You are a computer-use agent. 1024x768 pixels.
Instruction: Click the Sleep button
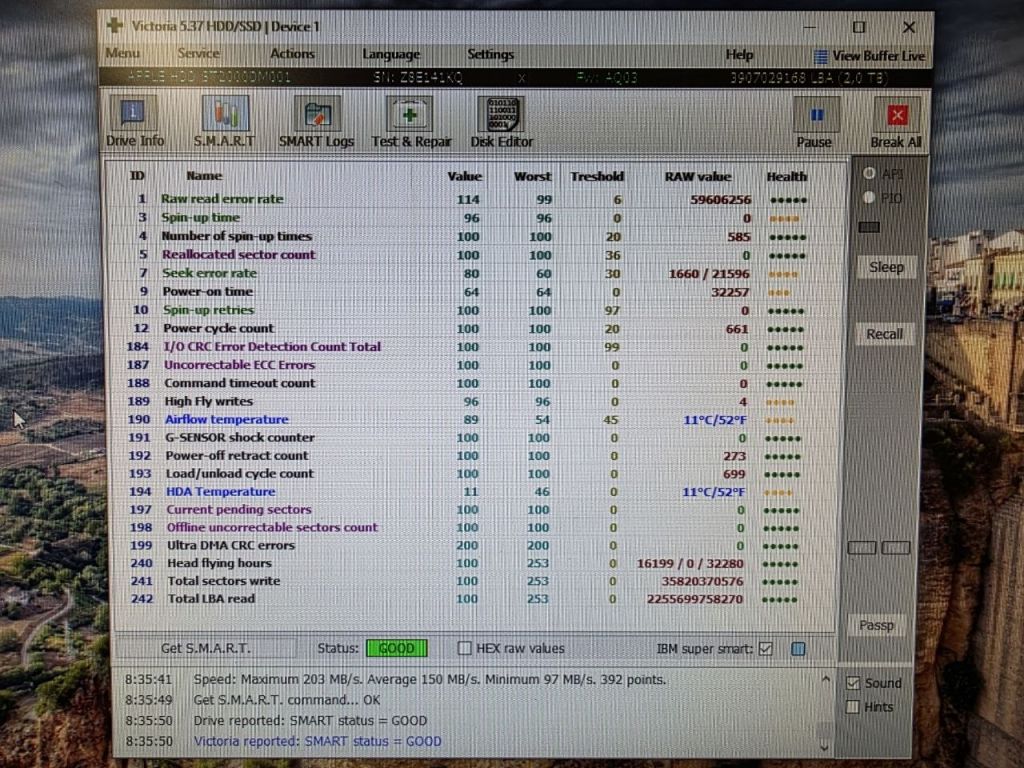886,267
